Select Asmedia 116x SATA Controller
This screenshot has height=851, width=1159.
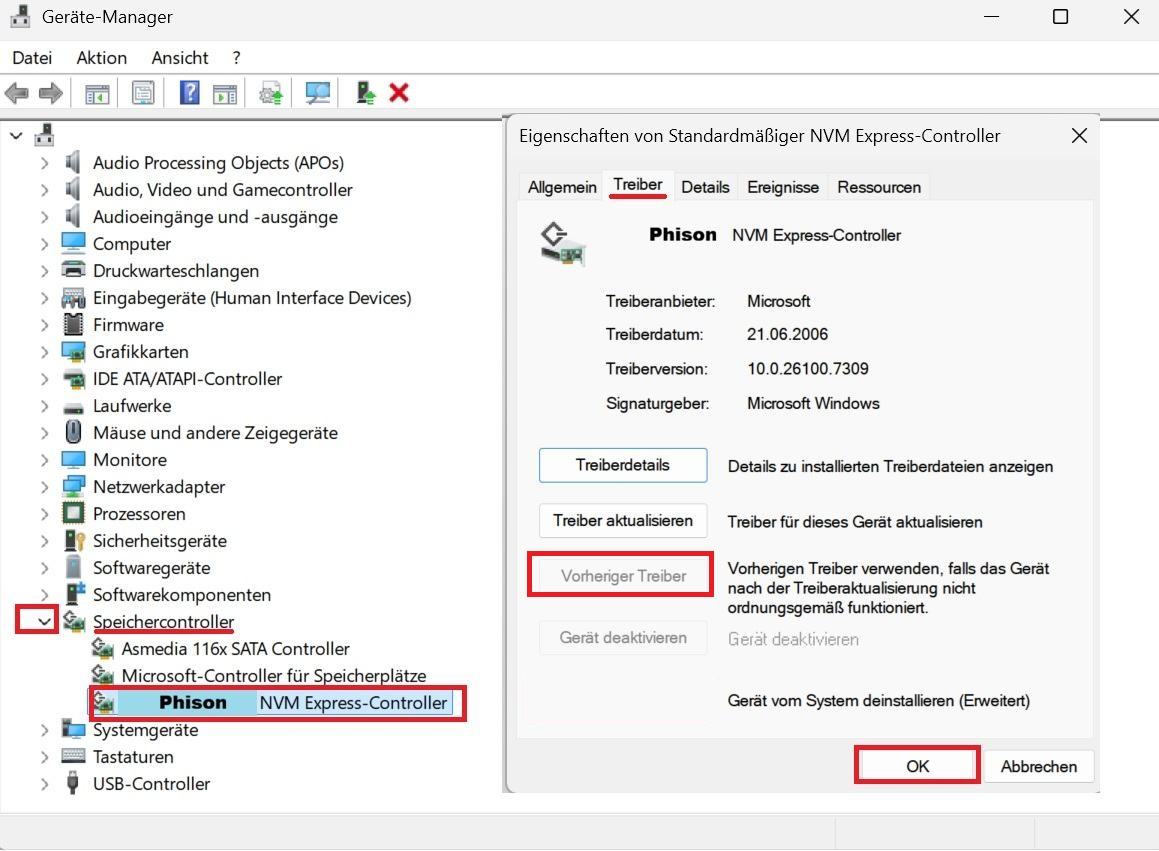(235, 648)
